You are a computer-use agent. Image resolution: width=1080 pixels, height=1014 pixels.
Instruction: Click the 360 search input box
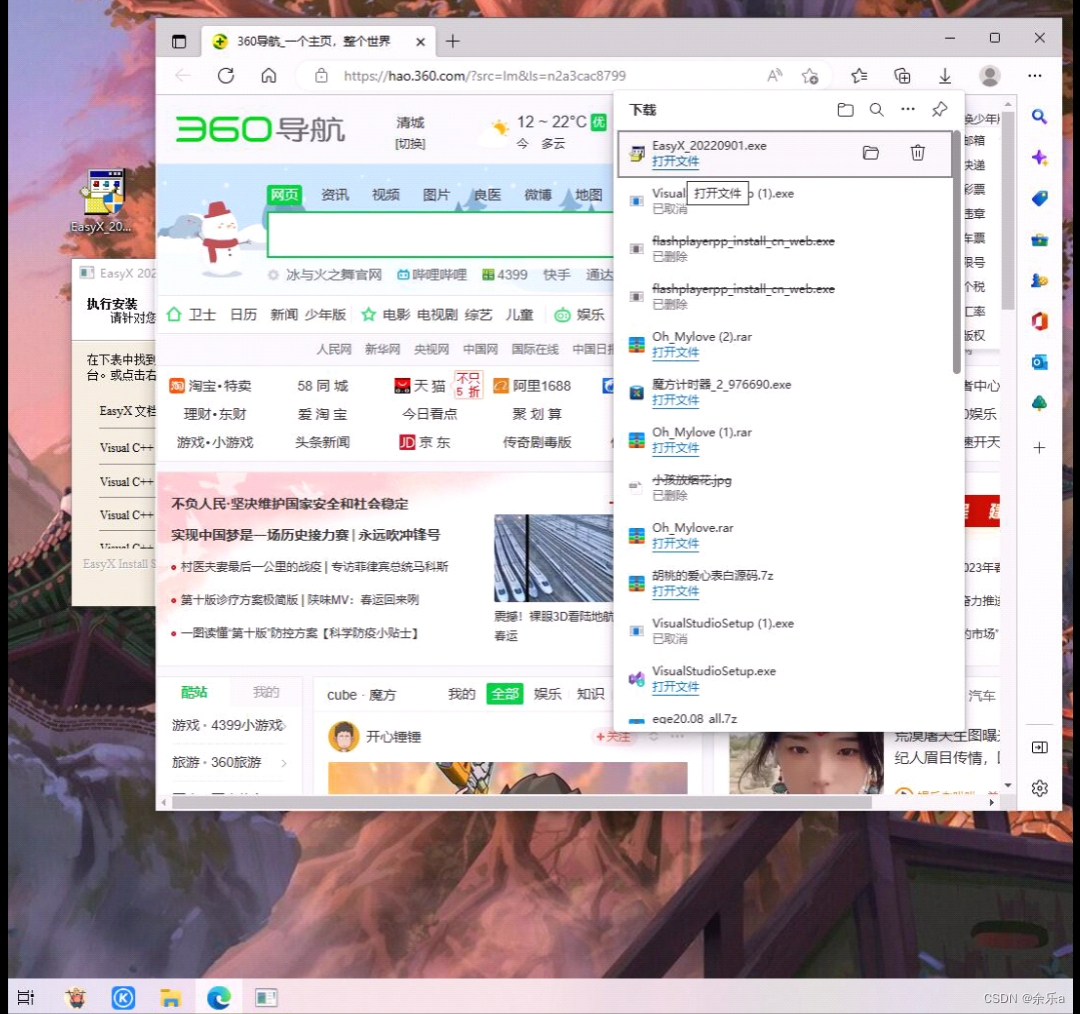click(x=440, y=234)
